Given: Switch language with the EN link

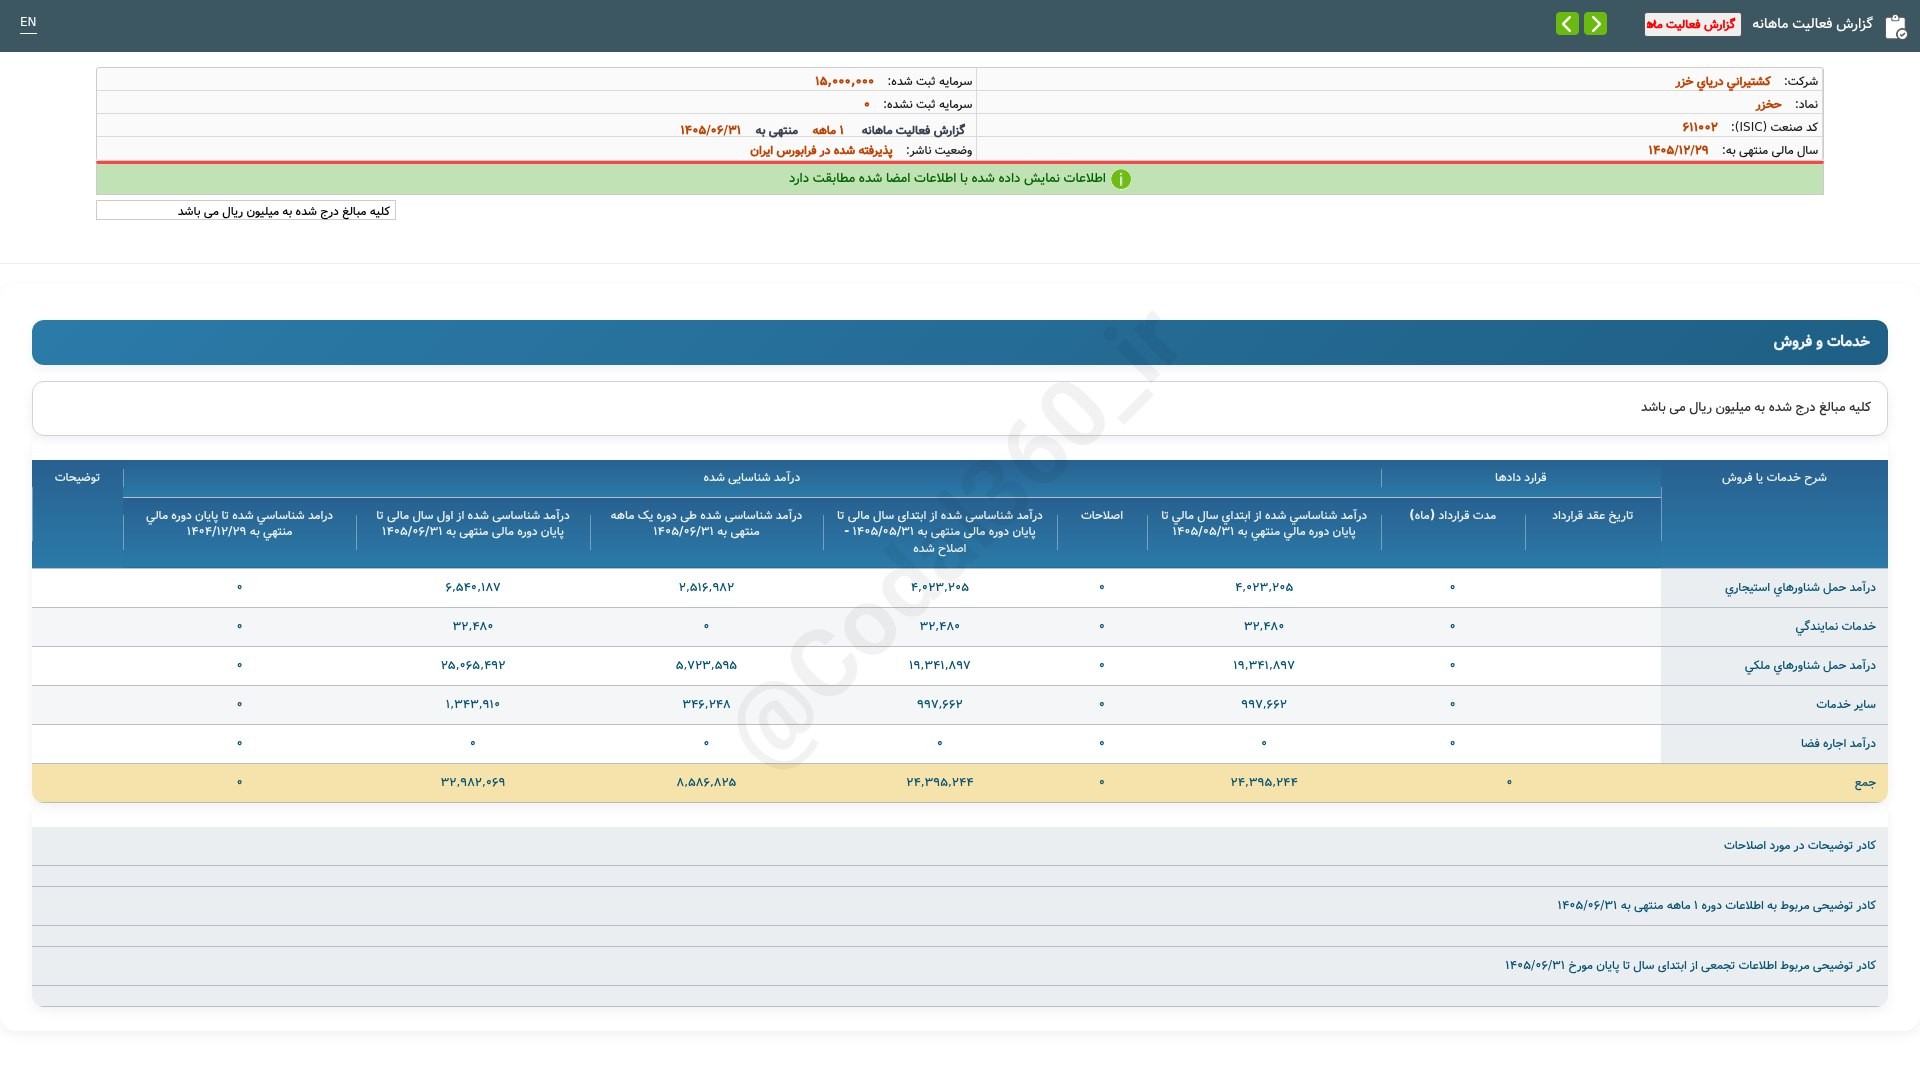Looking at the screenshot, I should pos(28,22).
